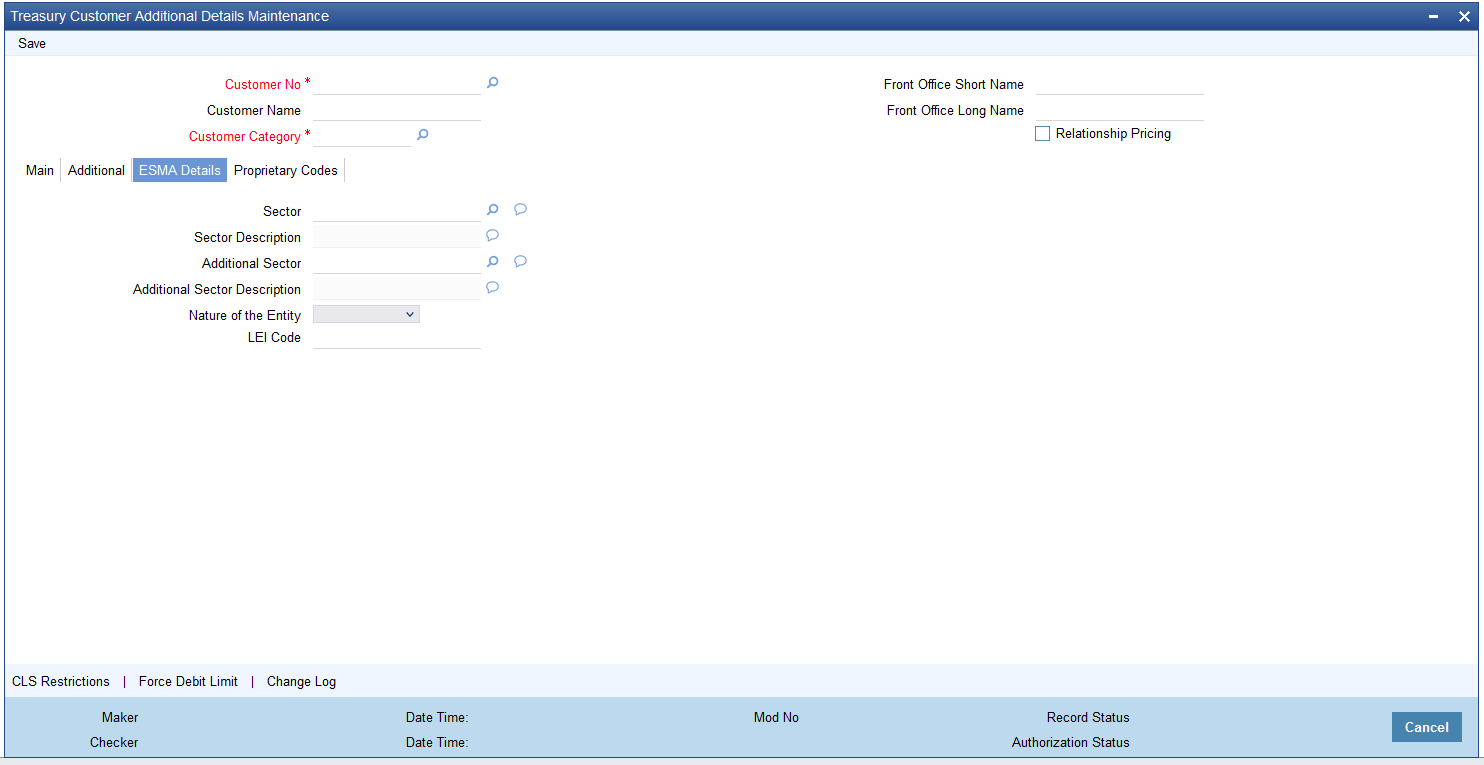Click the Mod No label

point(776,718)
